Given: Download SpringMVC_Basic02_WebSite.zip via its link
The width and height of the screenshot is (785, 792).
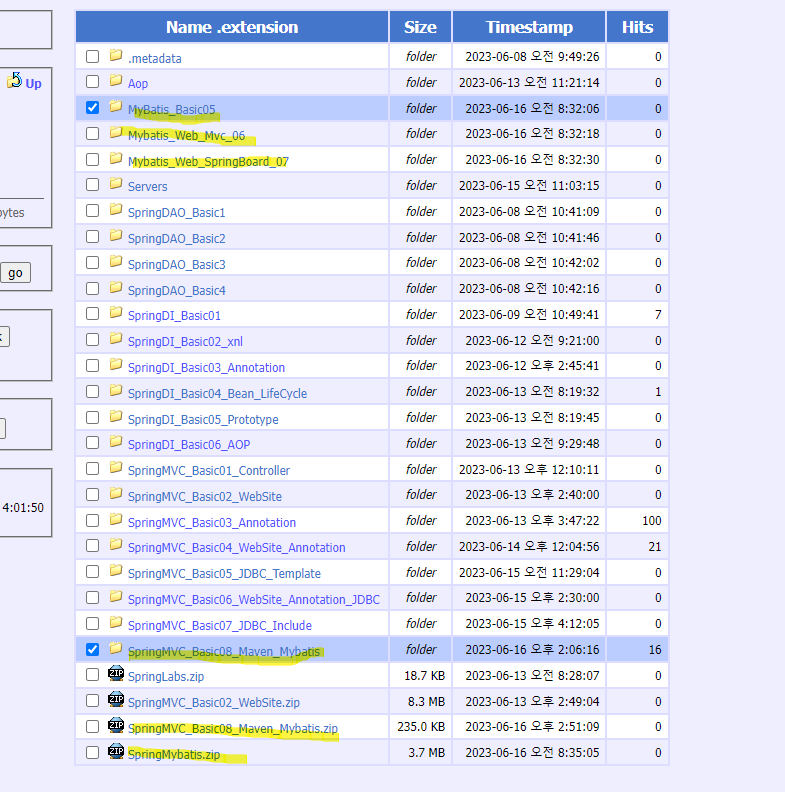Looking at the screenshot, I should pyautogui.click(x=214, y=703).
